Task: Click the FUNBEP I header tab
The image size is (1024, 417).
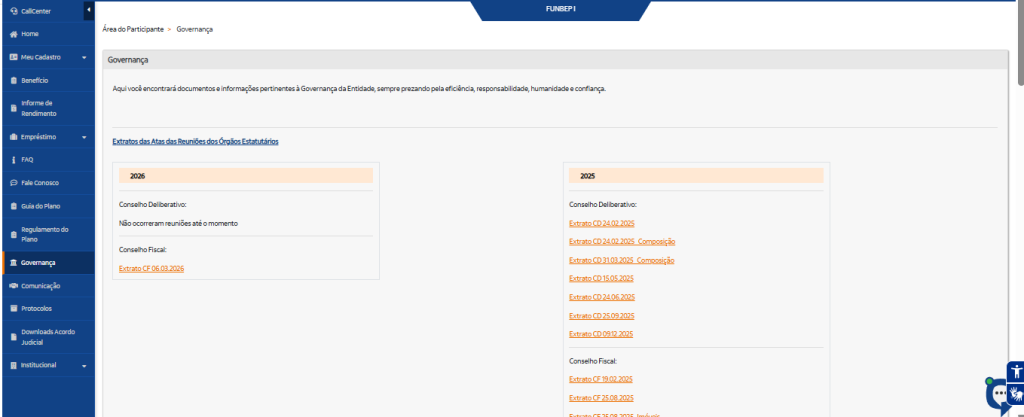Action: pyautogui.click(x=559, y=10)
